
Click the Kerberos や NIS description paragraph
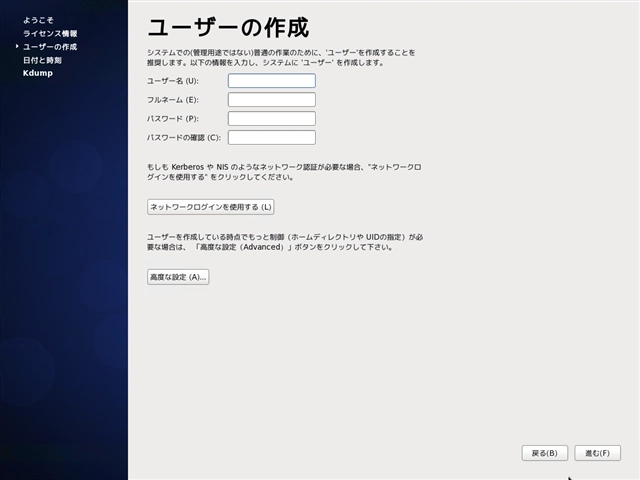(284, 172)
